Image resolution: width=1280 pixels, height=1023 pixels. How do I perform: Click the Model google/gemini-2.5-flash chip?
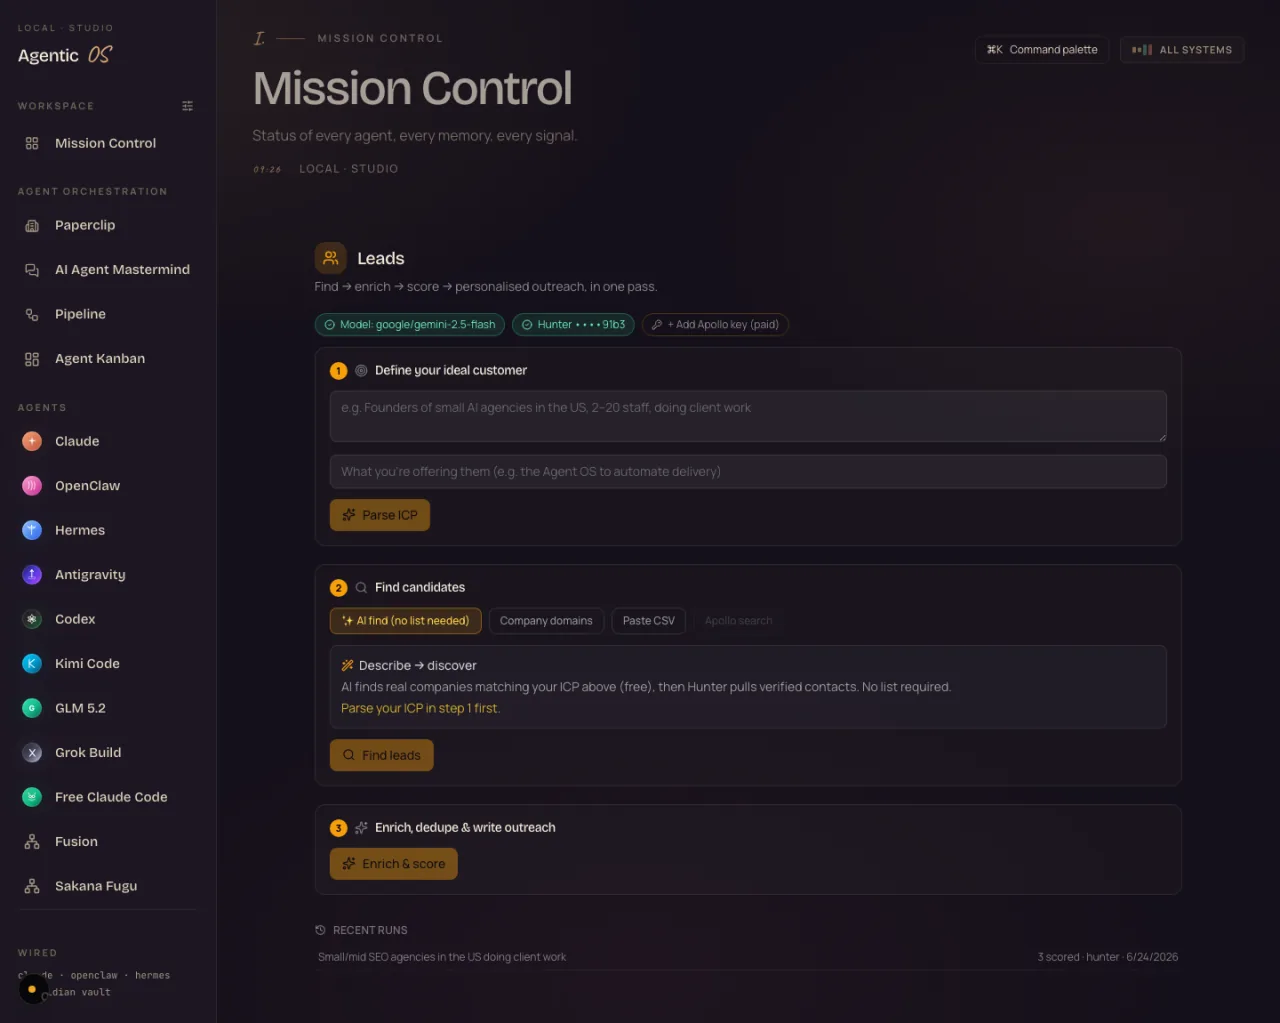click(x=410, y=325)
